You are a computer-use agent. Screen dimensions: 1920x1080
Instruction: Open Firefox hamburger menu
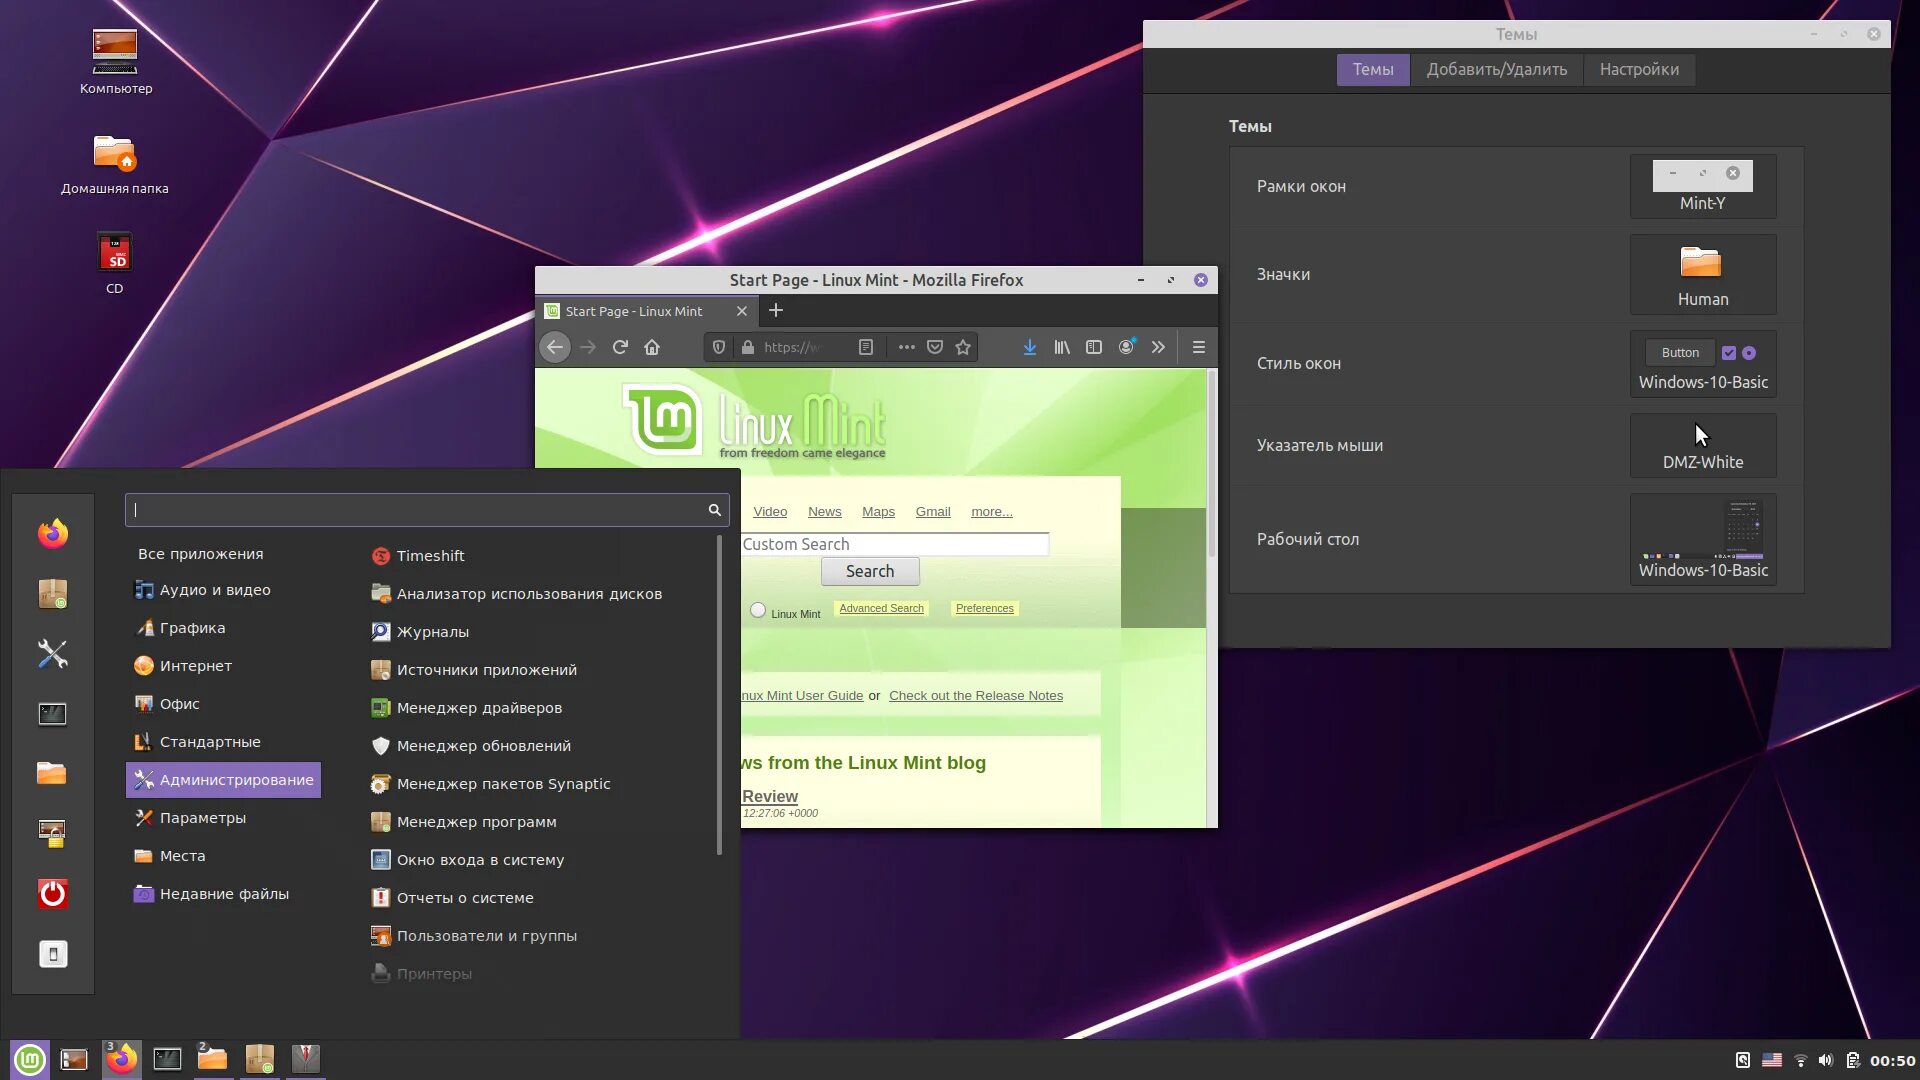point(1198,347)
